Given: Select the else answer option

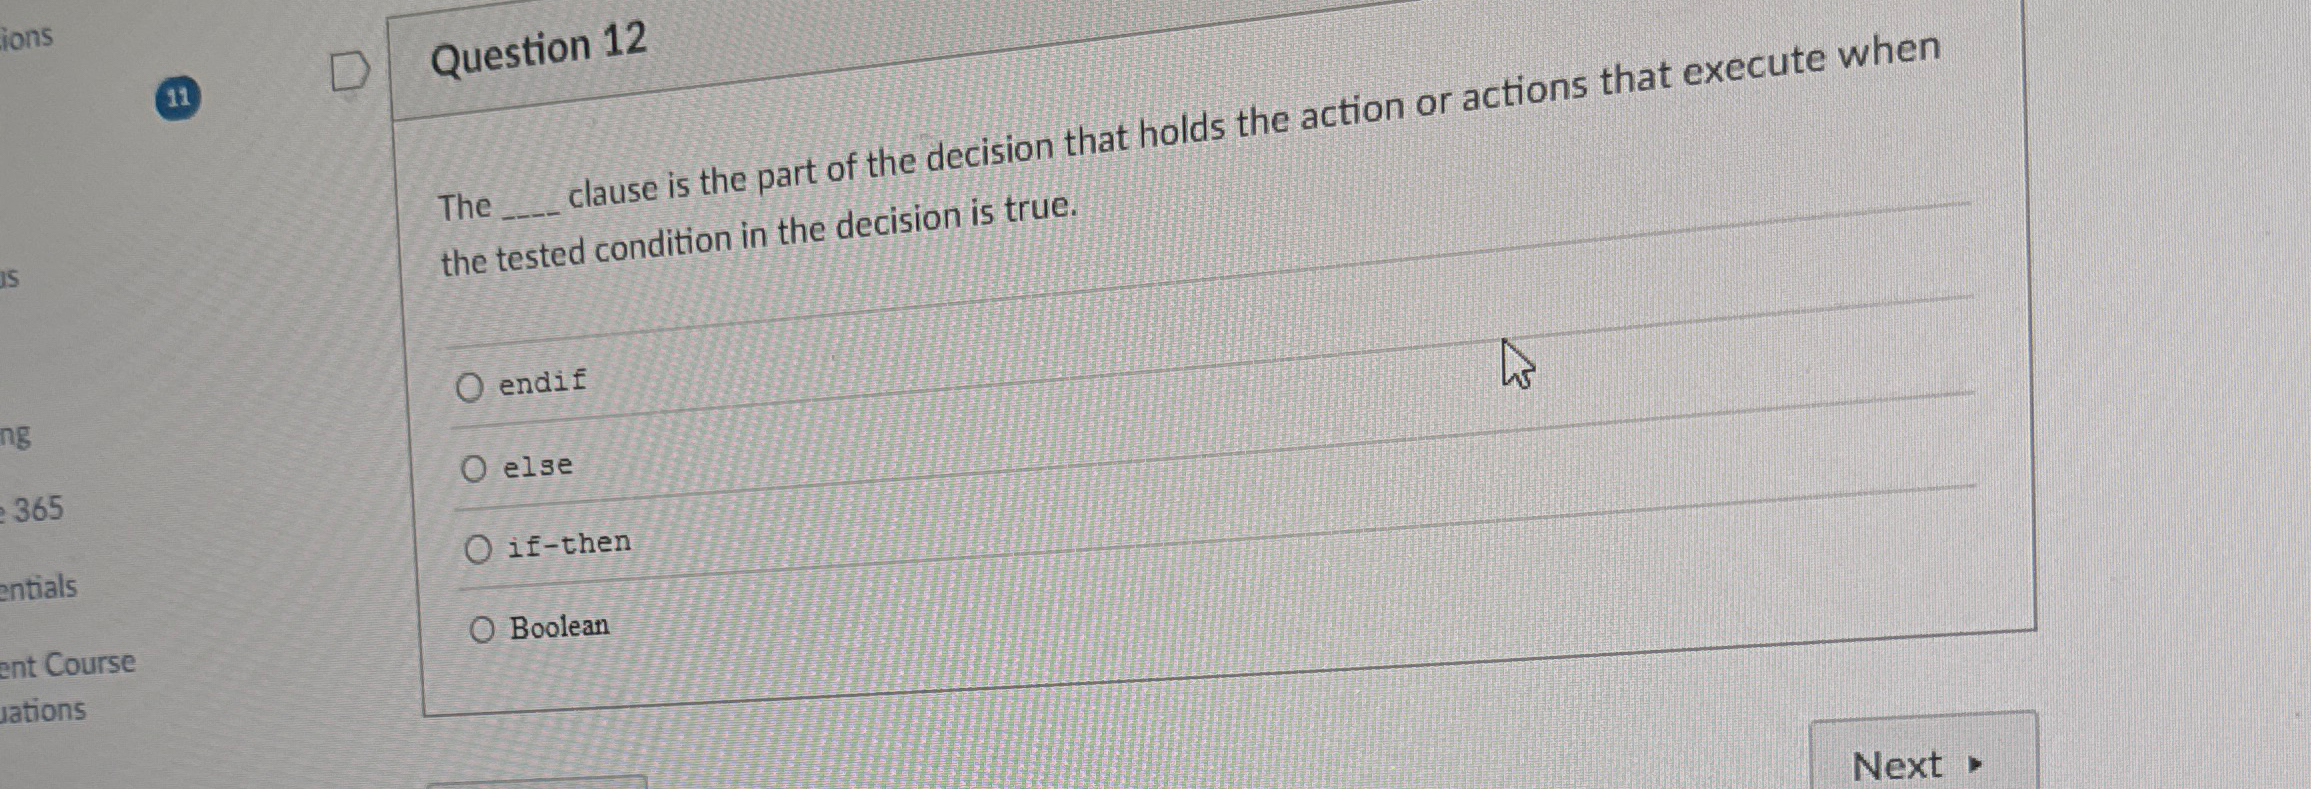Looking at the screenshot, I should click(474, 468).
